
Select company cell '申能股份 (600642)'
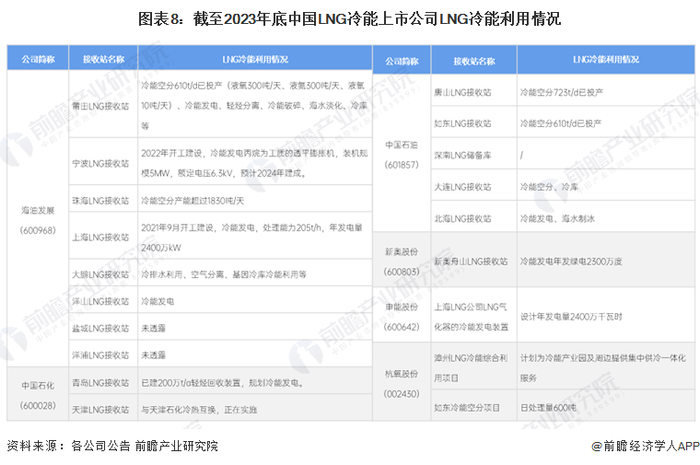click(x=401, y=317)
